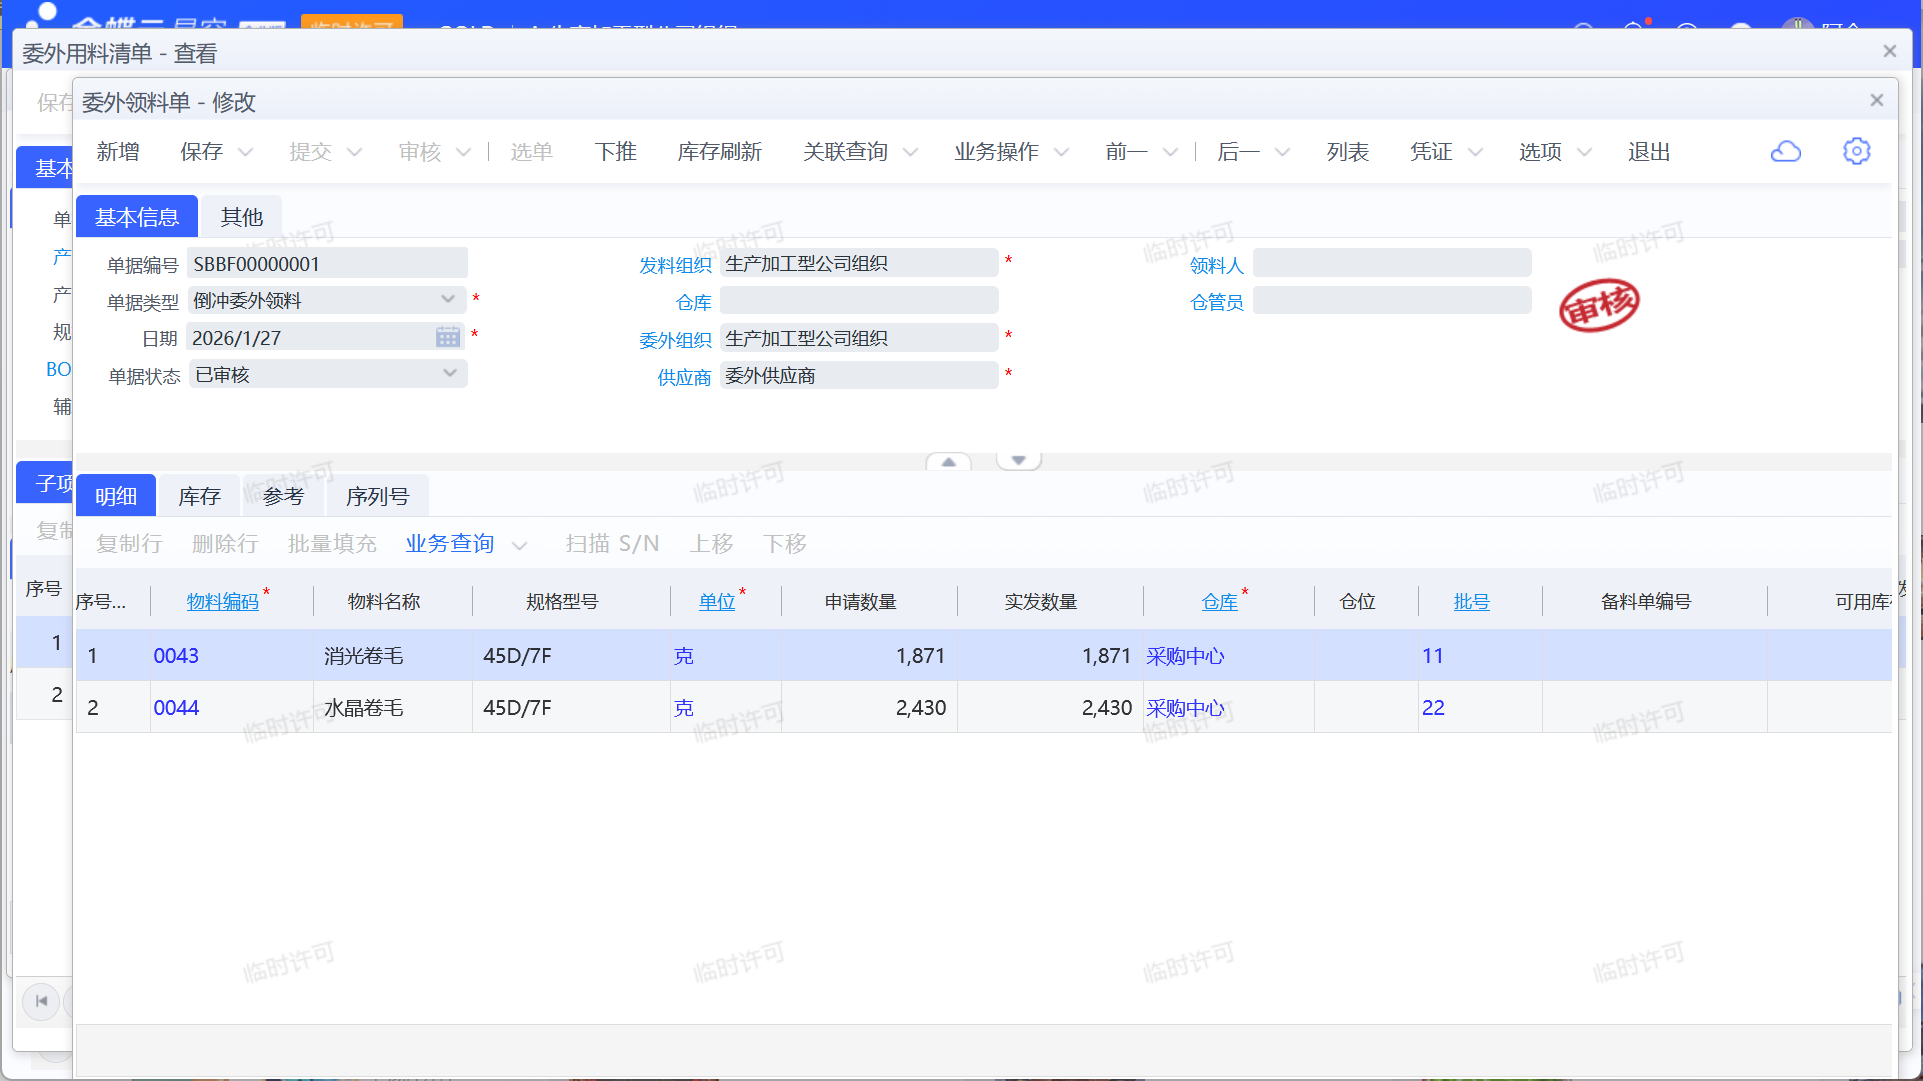Open the 库存 detail tab

tap(199, 496)
